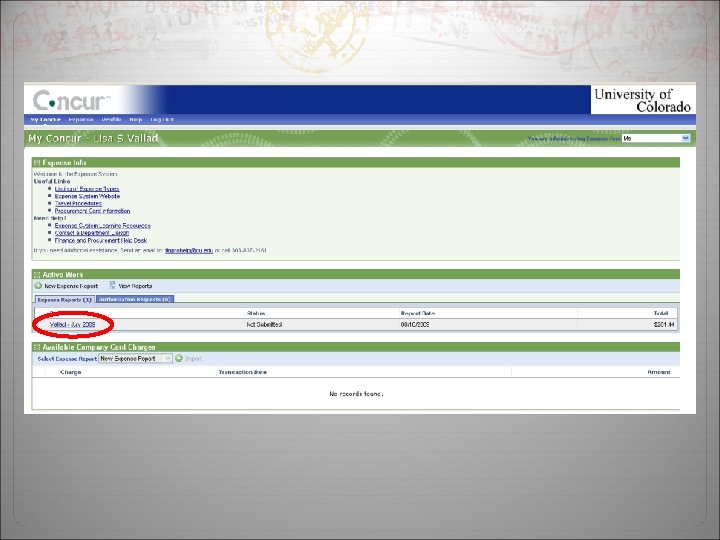720x540 pixels.
Task: Open the Profile menu item
Action: 111,119
